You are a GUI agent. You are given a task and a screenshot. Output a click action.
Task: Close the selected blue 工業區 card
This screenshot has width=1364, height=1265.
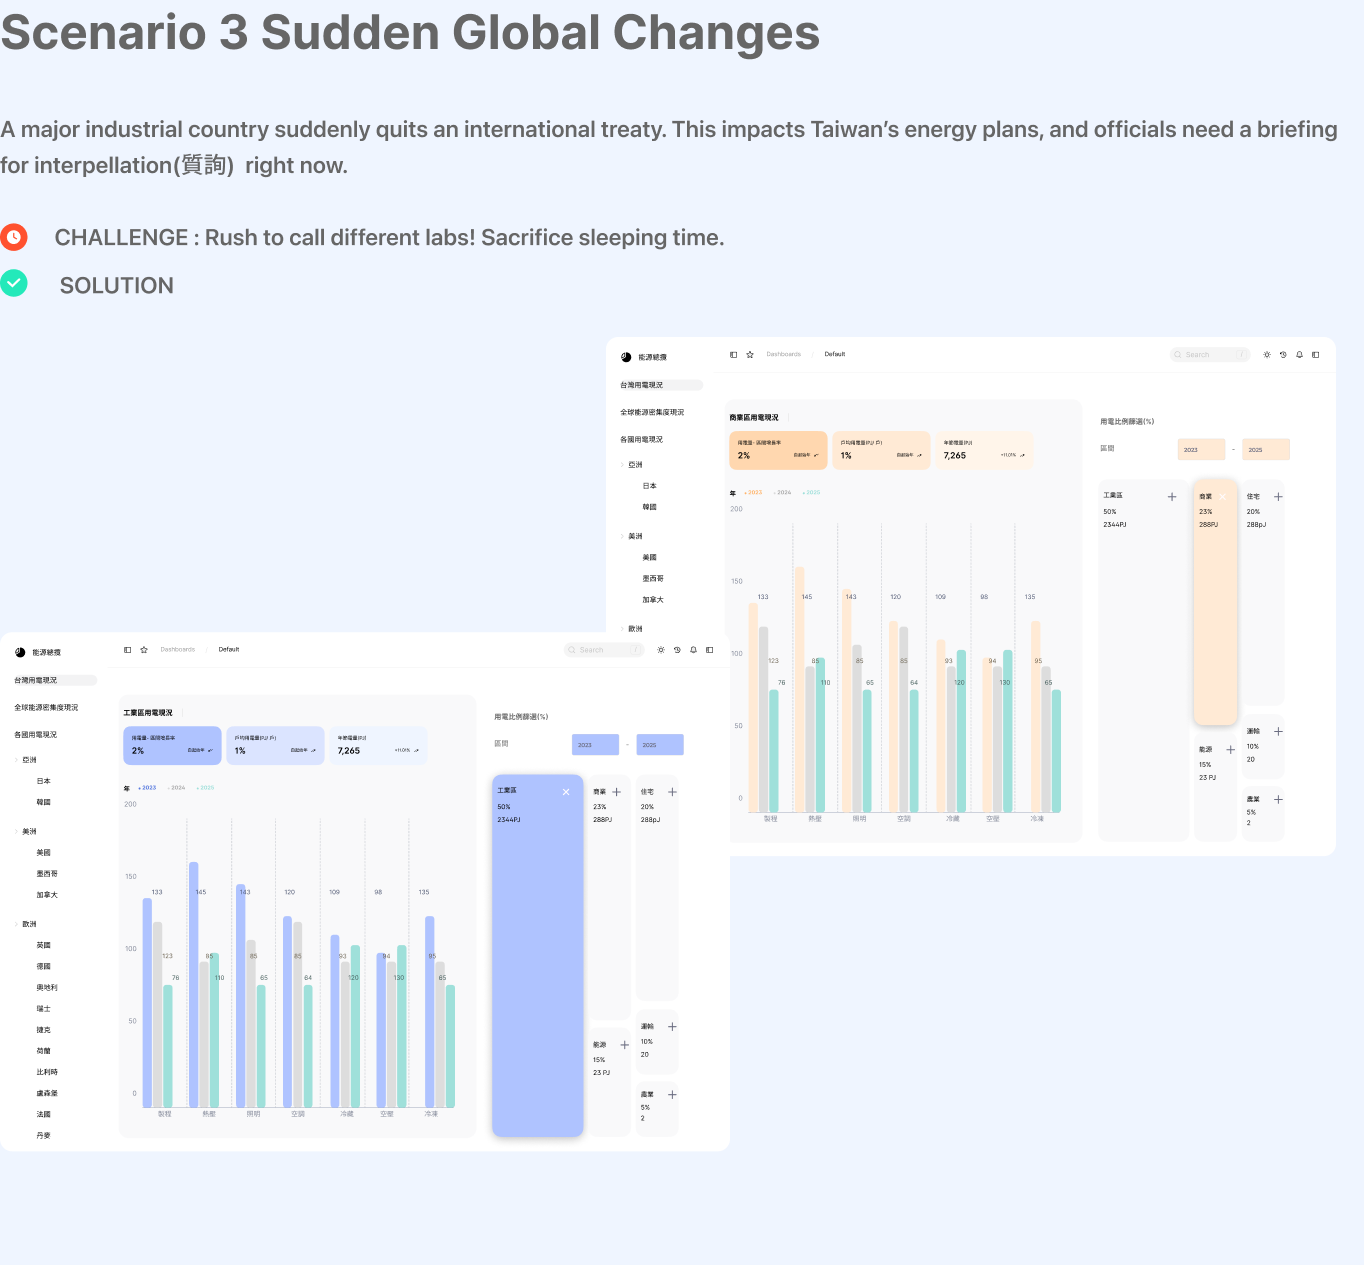tap(566, 792)
